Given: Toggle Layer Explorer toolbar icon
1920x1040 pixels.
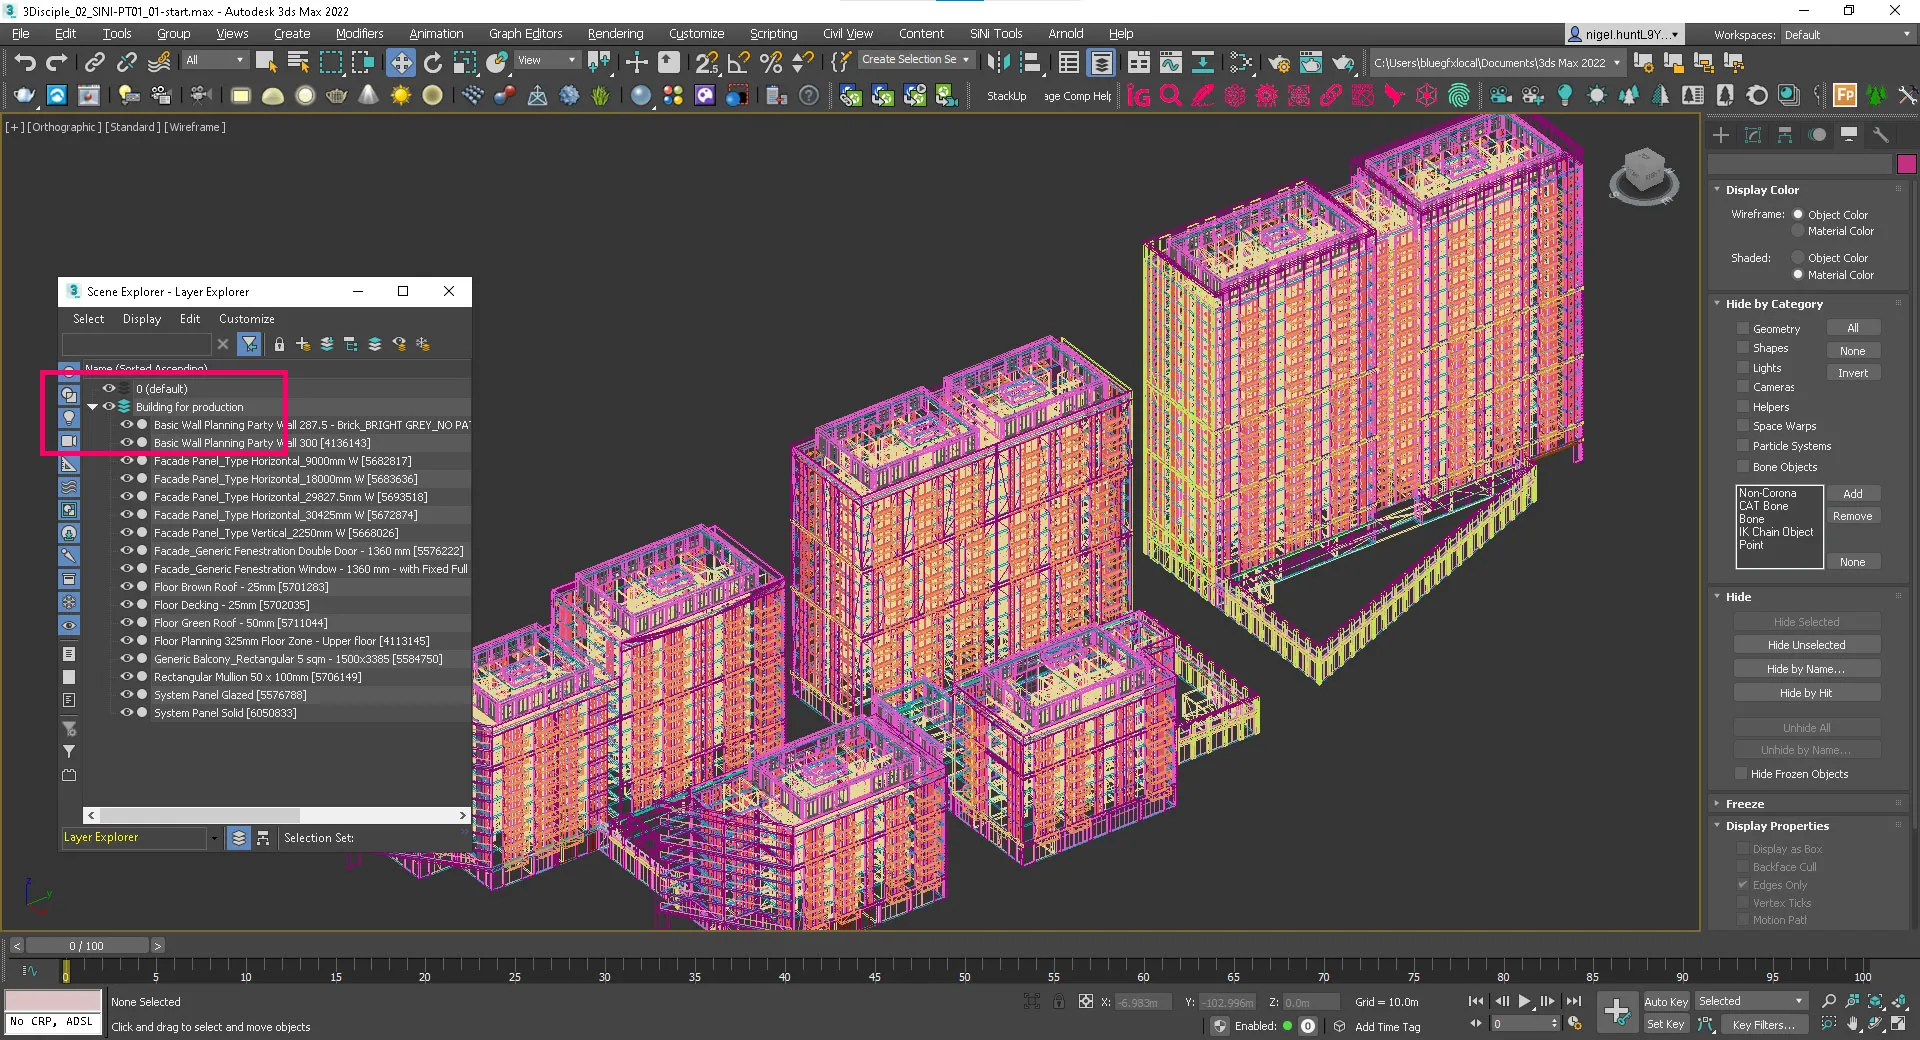Looking at the screenshot, I should pyautogui.click(x=1101, y=62).
